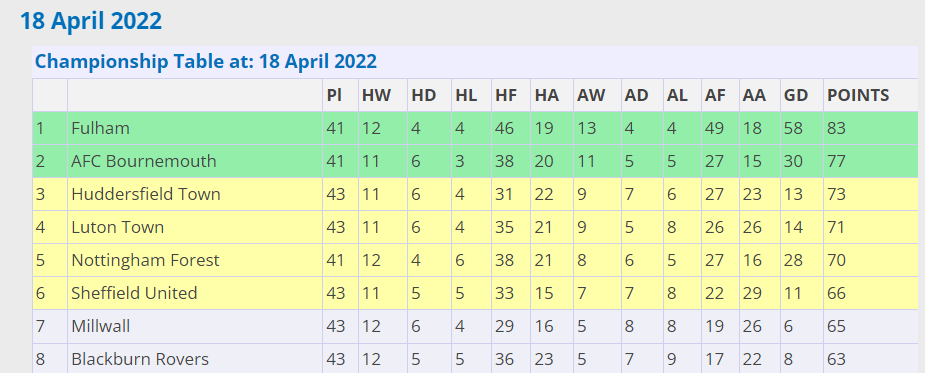Click the Pl column header

tap(334, 95)
